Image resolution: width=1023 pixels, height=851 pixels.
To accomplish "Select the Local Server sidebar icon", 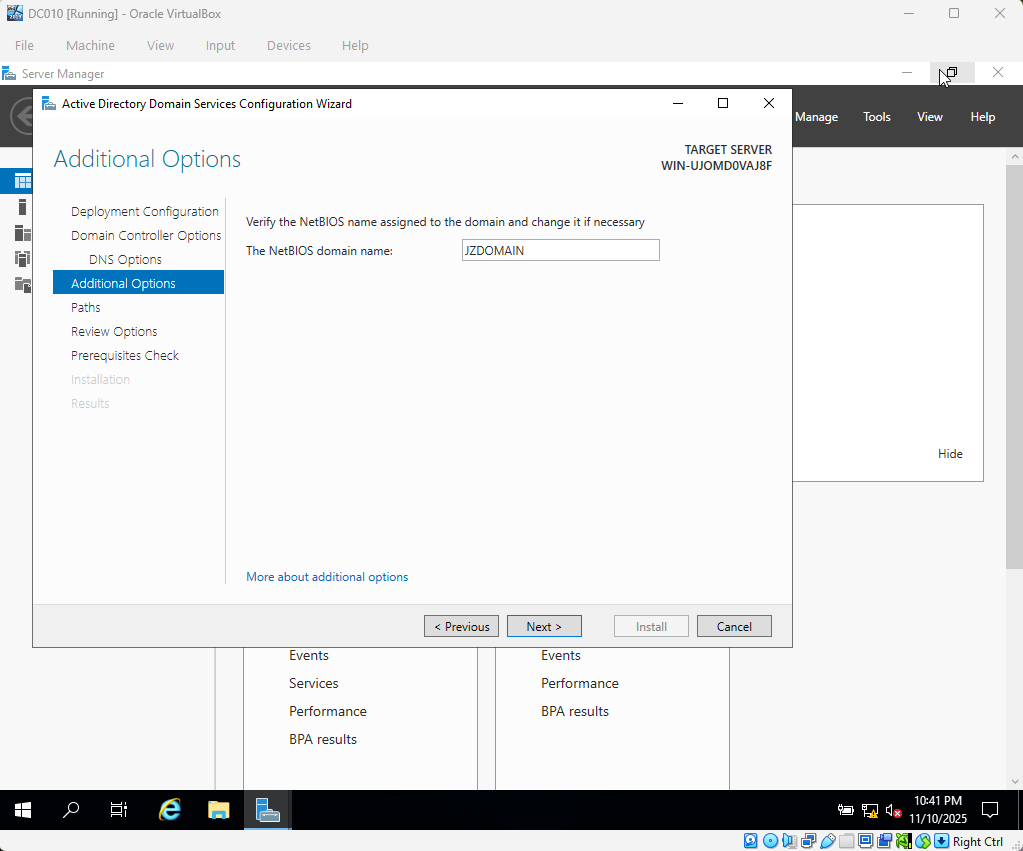I will pyautogui.click(x=21, y=207).
